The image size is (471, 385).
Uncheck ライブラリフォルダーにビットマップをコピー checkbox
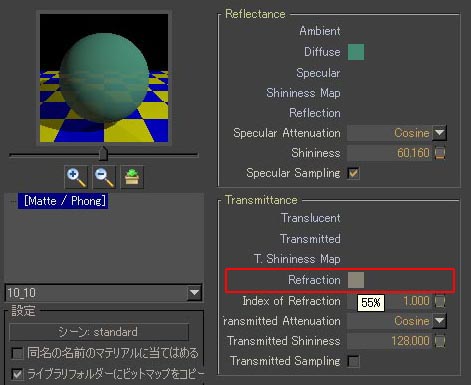coord(17,374)
